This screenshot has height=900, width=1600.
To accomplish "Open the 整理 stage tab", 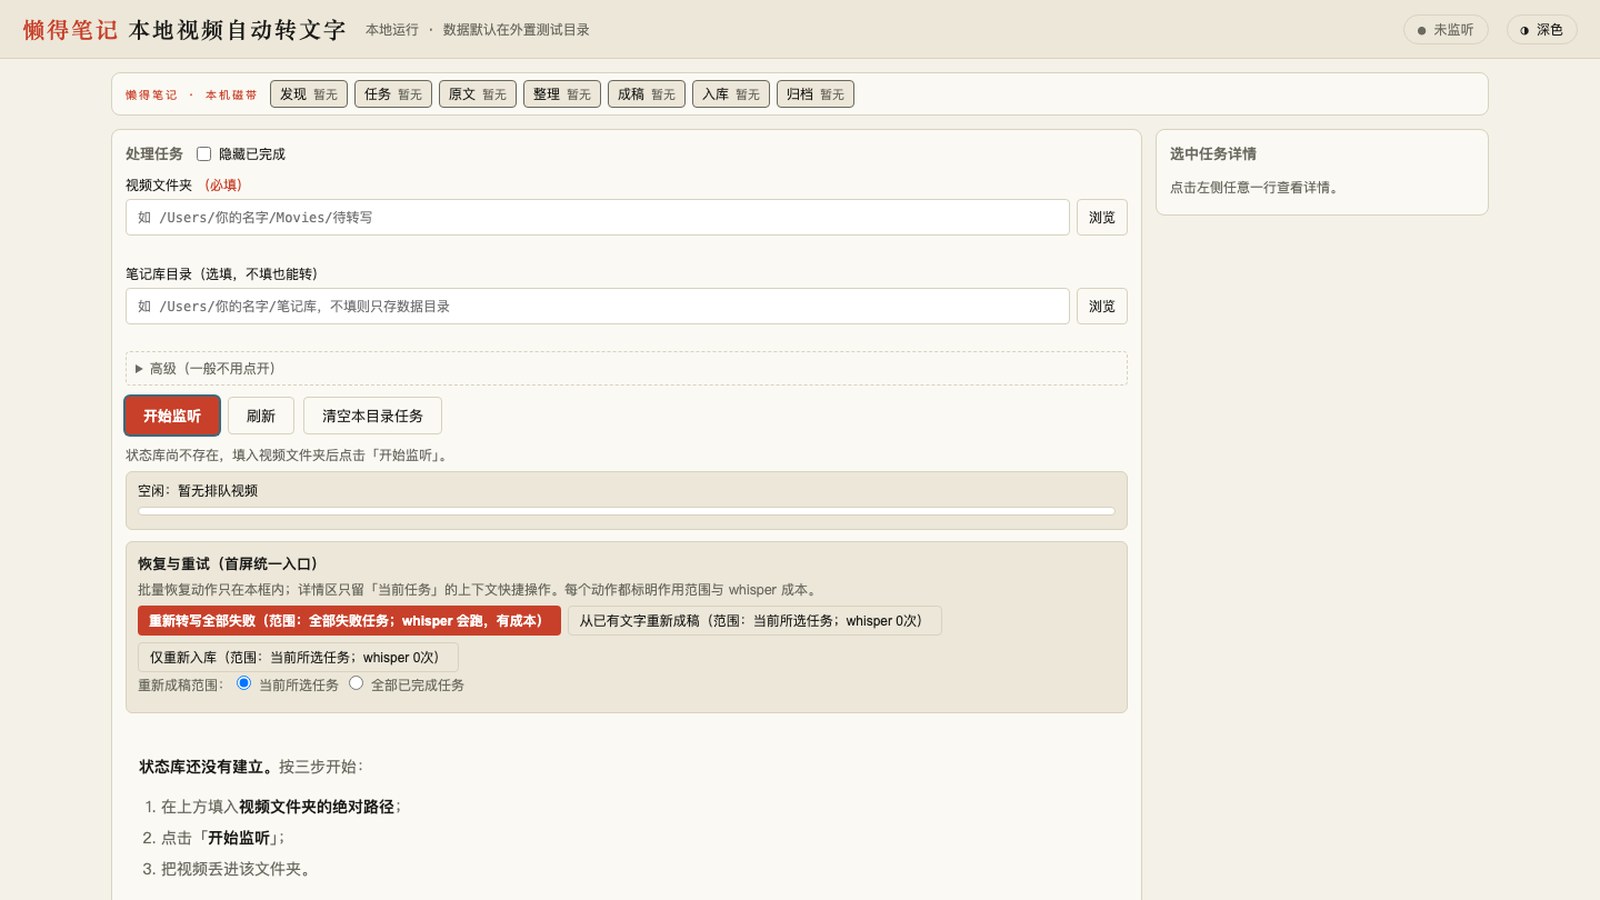I will pyautogui.click(x=562, y=94).
